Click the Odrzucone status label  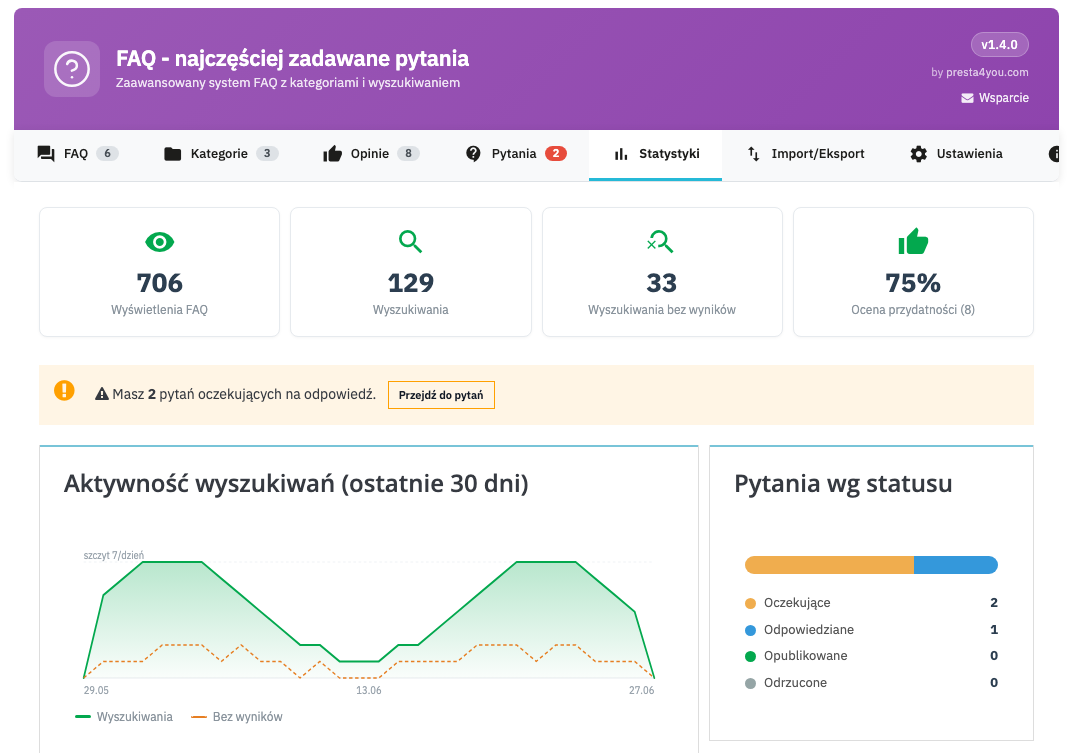click(x=795, y=683)
